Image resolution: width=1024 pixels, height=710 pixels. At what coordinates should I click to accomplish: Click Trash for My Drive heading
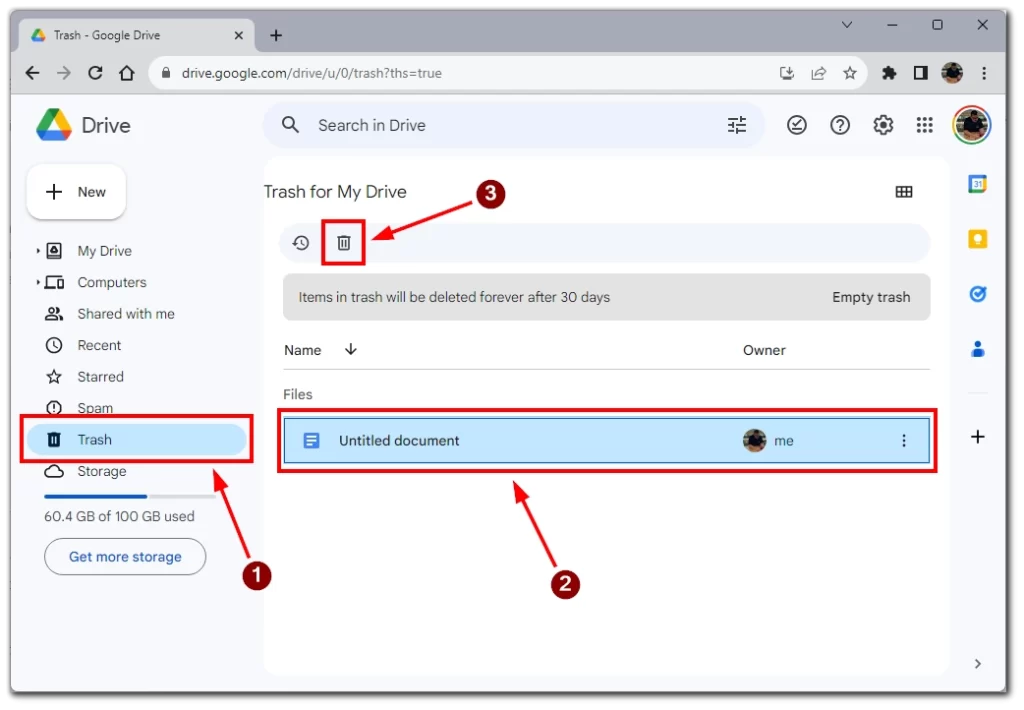(x=335, y=191)
